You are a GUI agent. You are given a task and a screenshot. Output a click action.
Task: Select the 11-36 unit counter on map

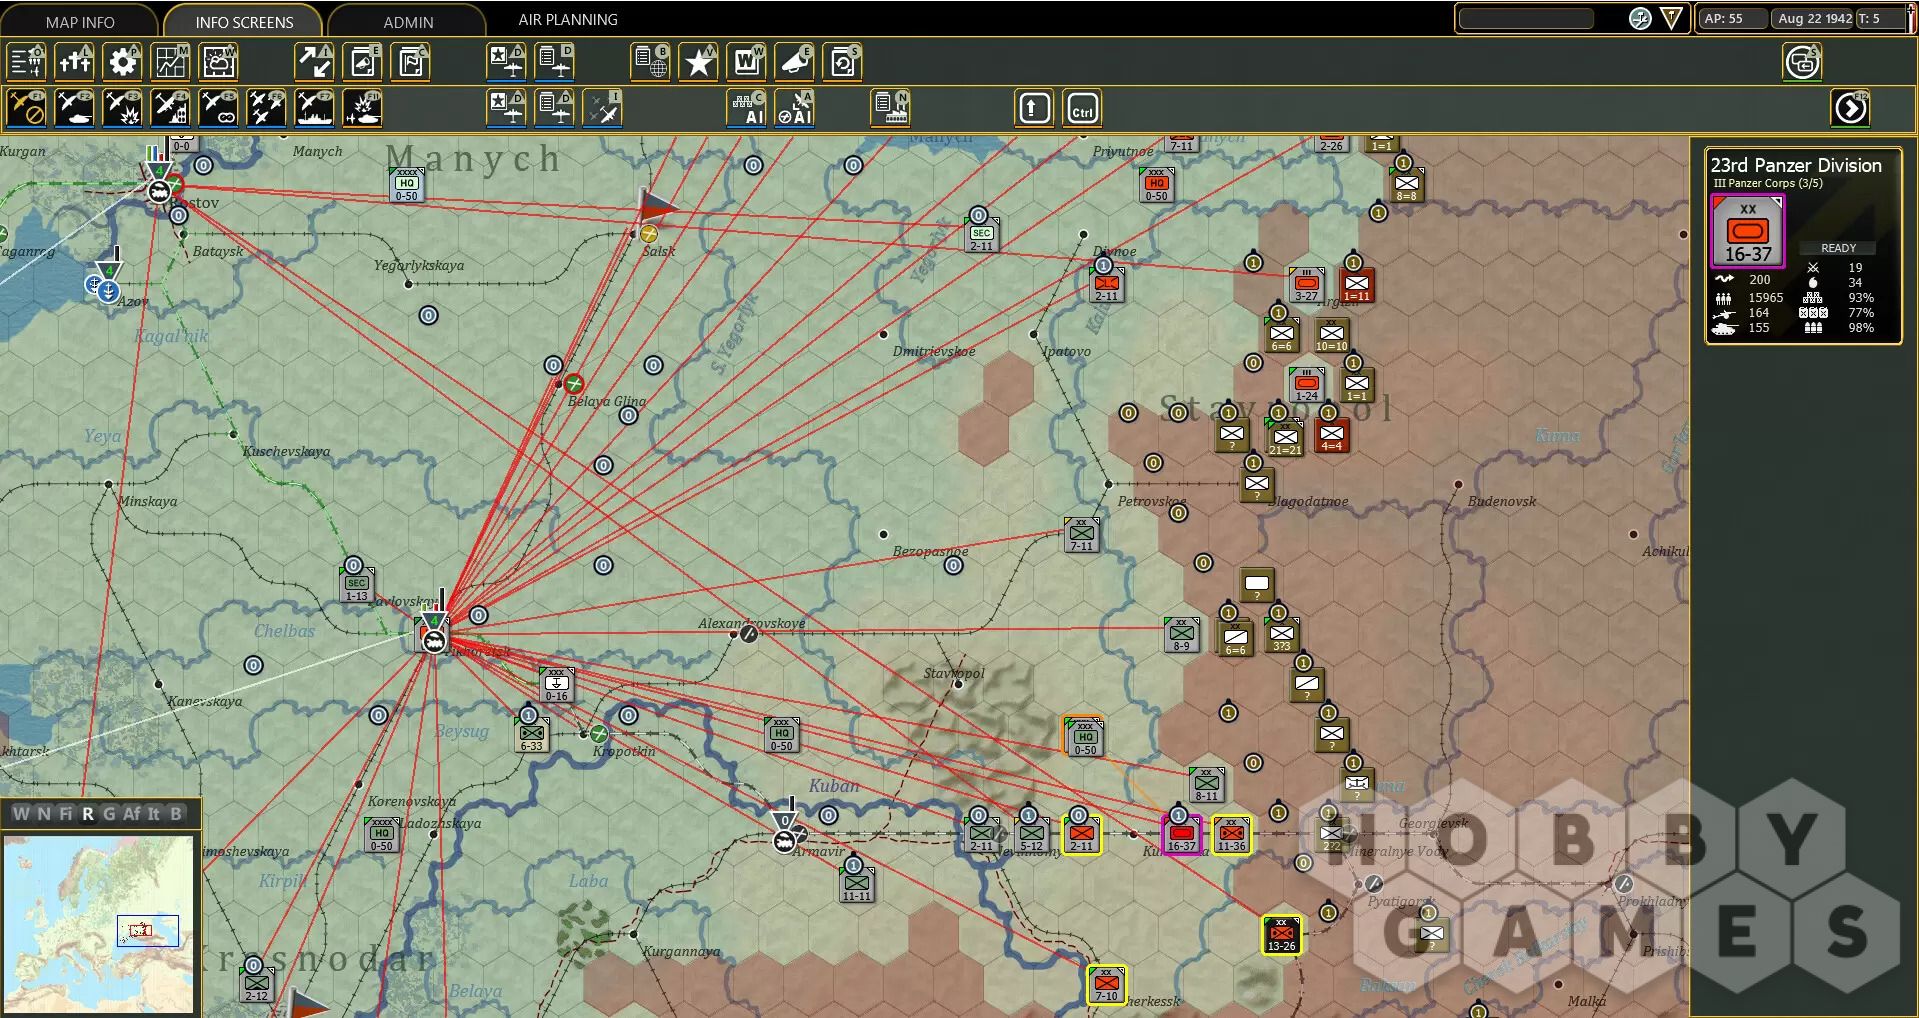click(x=1231, y=834)
